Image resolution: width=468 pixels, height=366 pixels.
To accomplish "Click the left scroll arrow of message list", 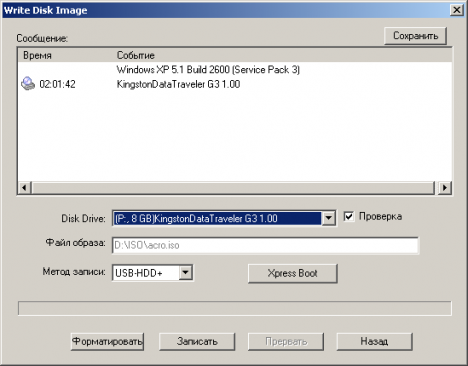I will pyautogui.click(x=24, y=188).
